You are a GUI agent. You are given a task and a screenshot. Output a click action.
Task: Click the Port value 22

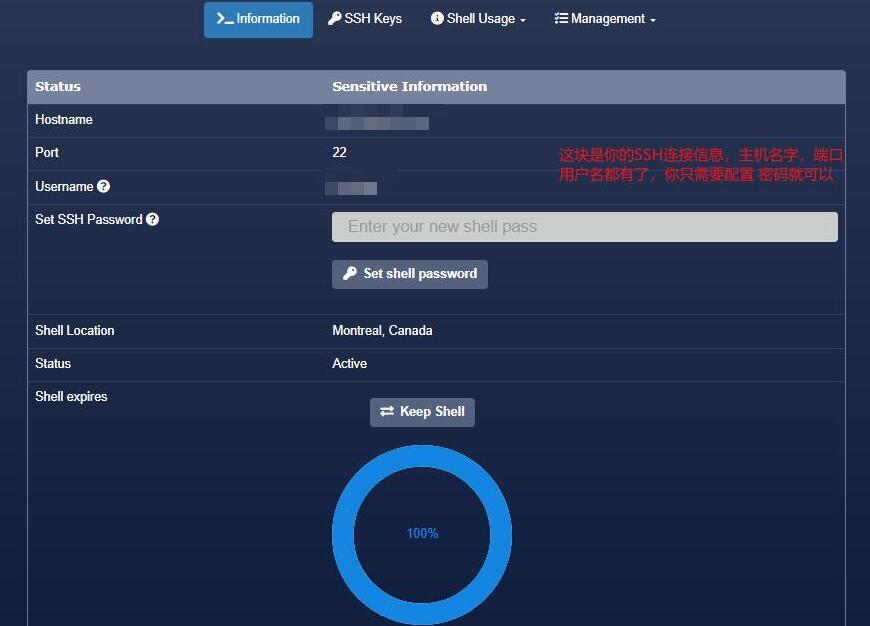[340, 153]
